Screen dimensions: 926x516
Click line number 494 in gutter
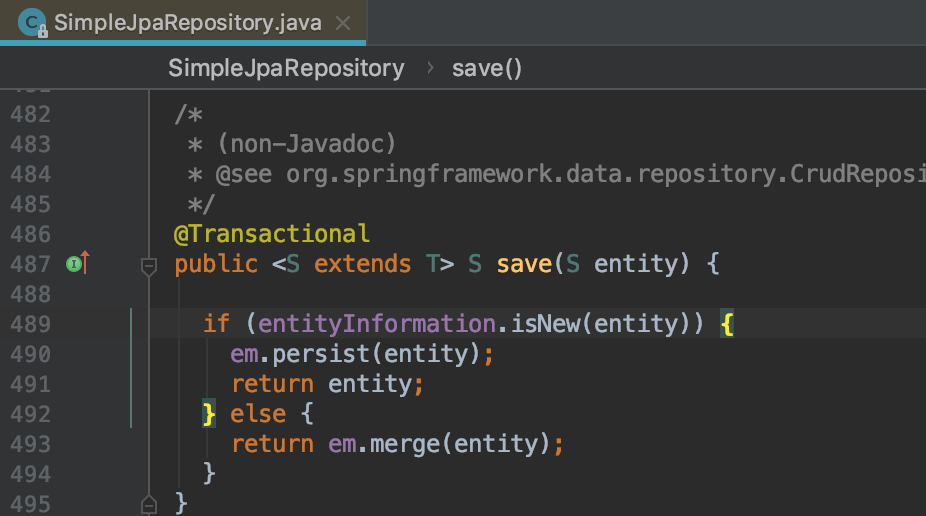(x=31, y=474)
